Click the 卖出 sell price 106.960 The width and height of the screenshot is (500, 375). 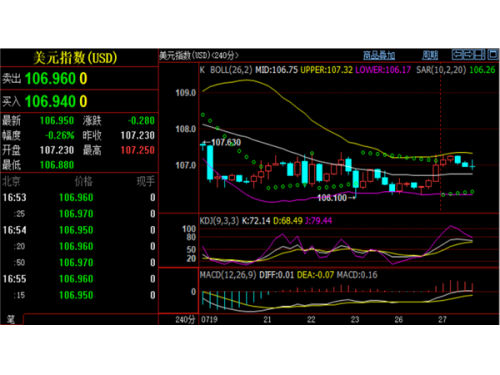[x=50, y=79]
